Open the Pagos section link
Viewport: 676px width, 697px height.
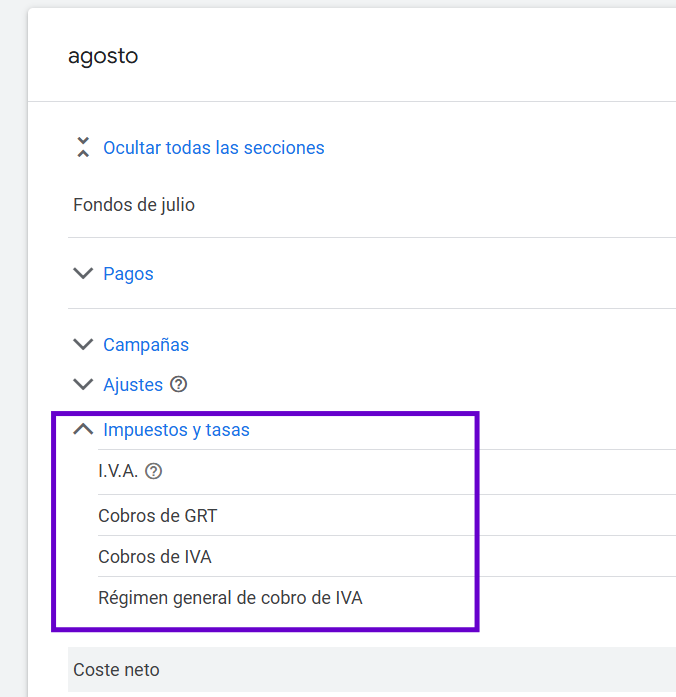tap(128, 273)
